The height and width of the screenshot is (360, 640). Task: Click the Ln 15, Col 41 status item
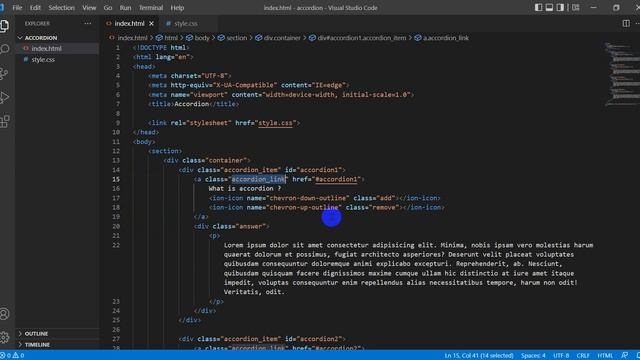point(479,356)
